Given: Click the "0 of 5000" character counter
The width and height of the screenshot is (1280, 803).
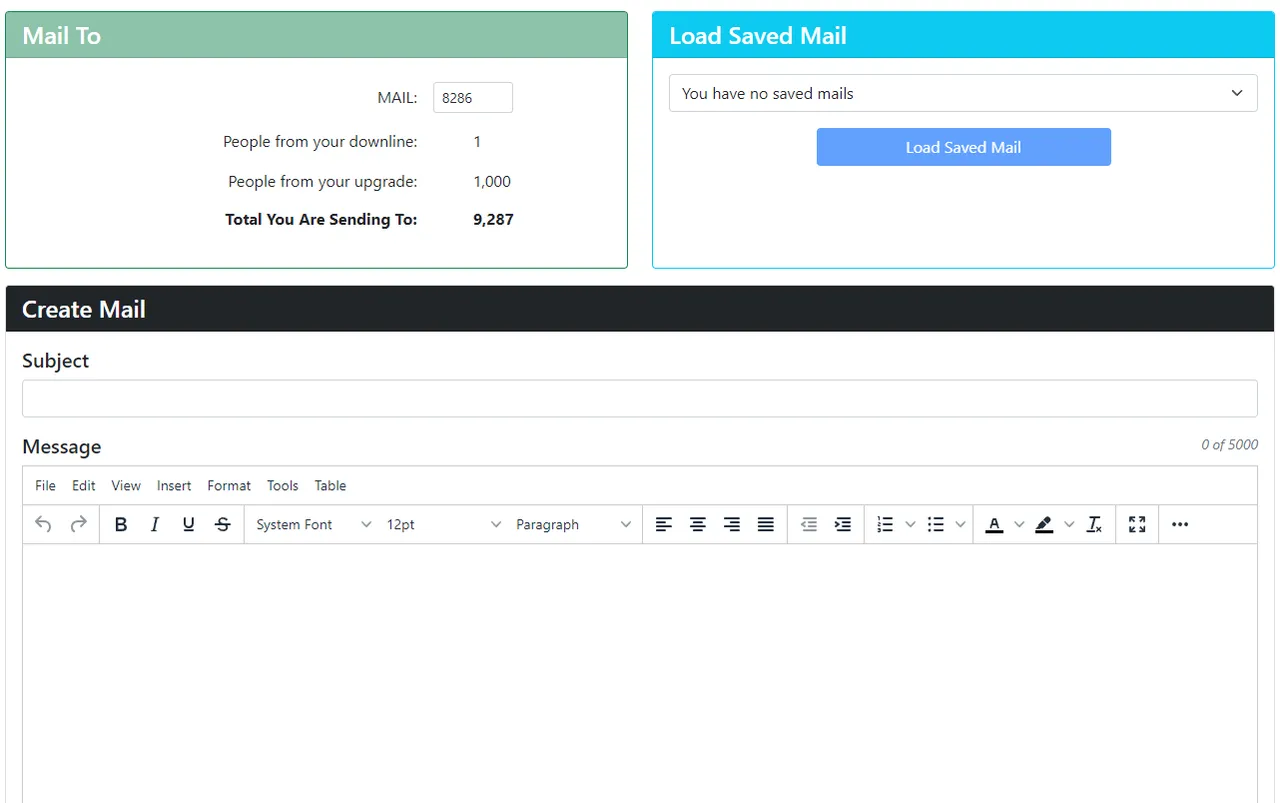Looking at the screenshot, I should tap(1229, 444).
